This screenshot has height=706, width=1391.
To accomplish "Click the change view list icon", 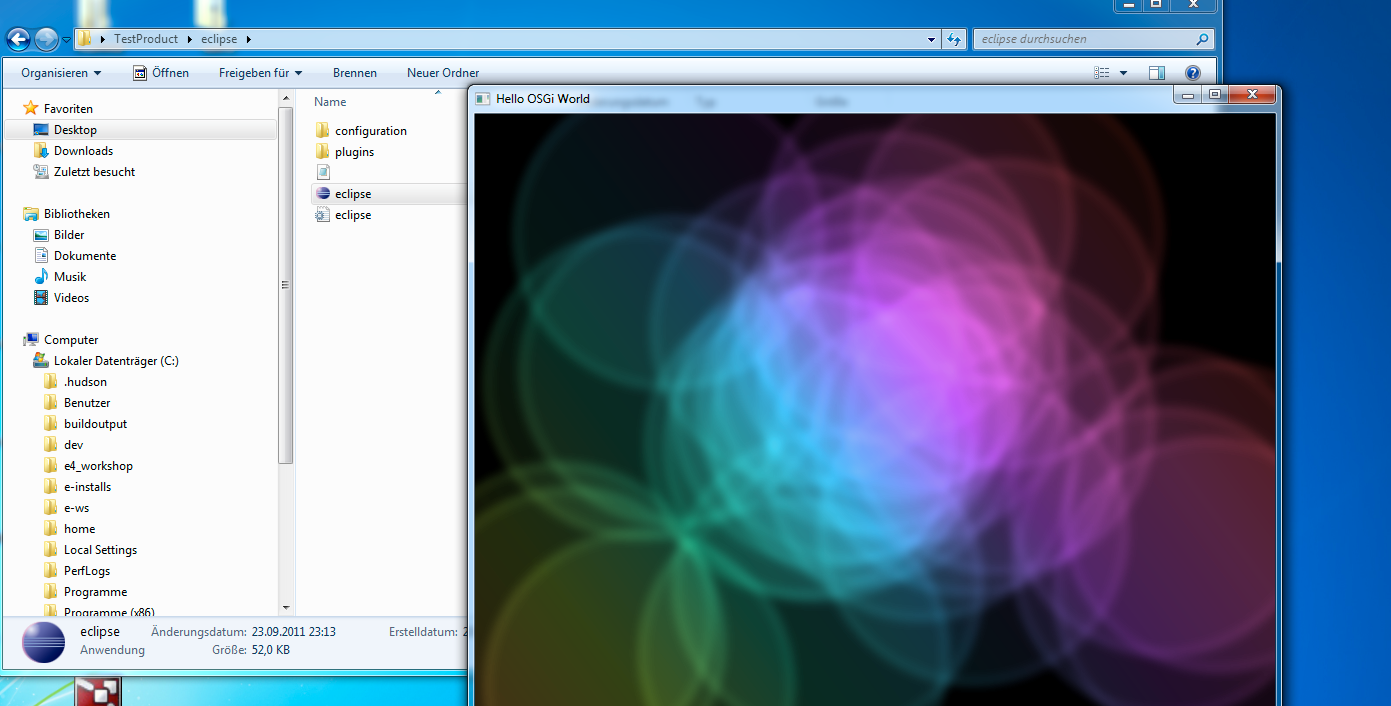I will coord(1102,73).
